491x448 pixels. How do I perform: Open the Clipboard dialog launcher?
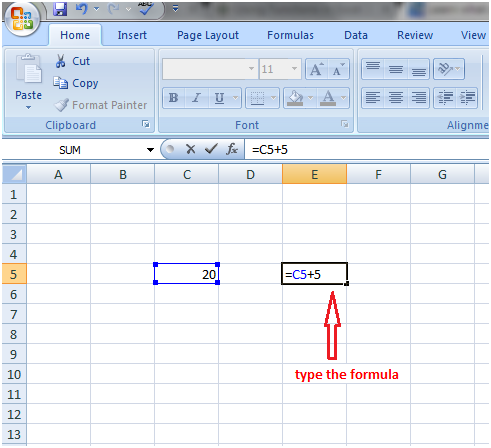click(146, 124)
